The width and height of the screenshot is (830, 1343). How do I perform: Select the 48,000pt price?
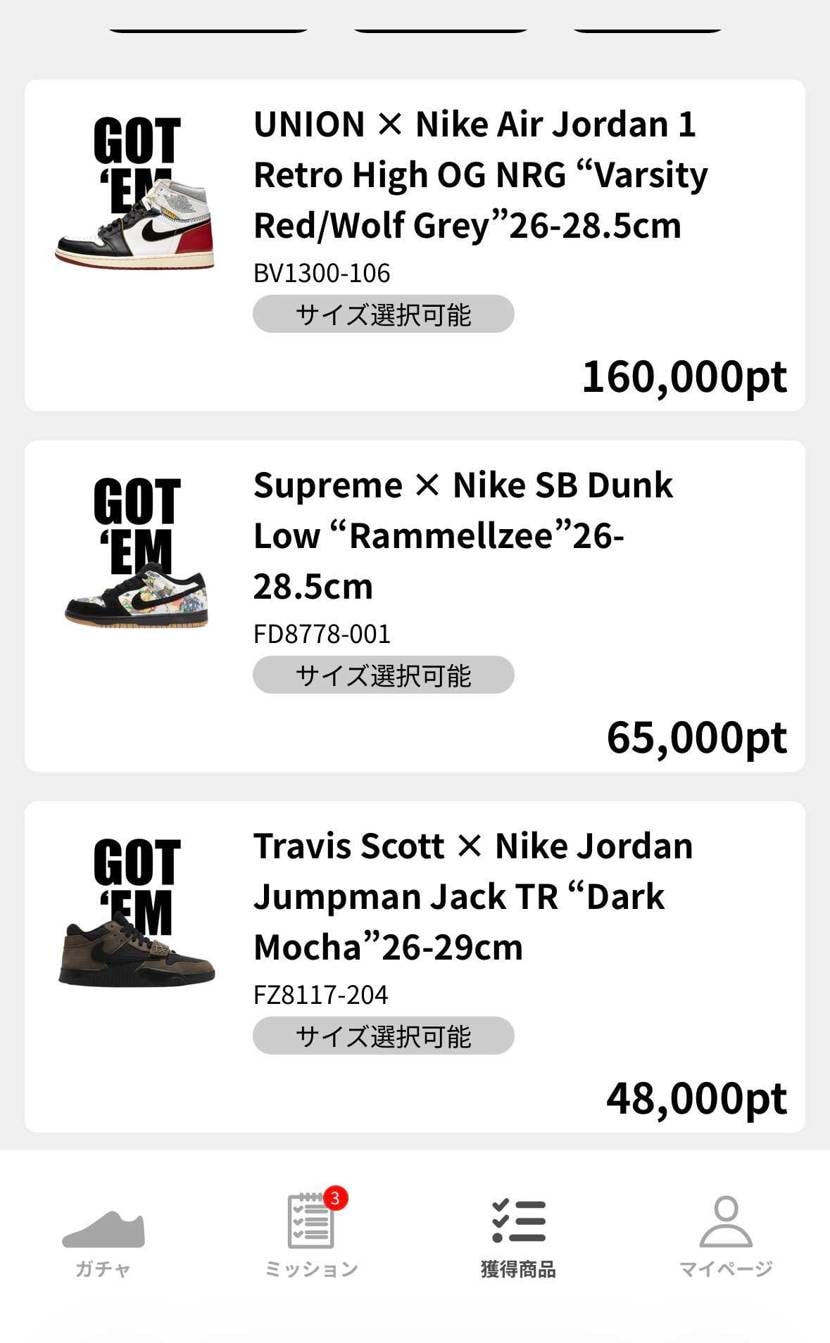697,1099
